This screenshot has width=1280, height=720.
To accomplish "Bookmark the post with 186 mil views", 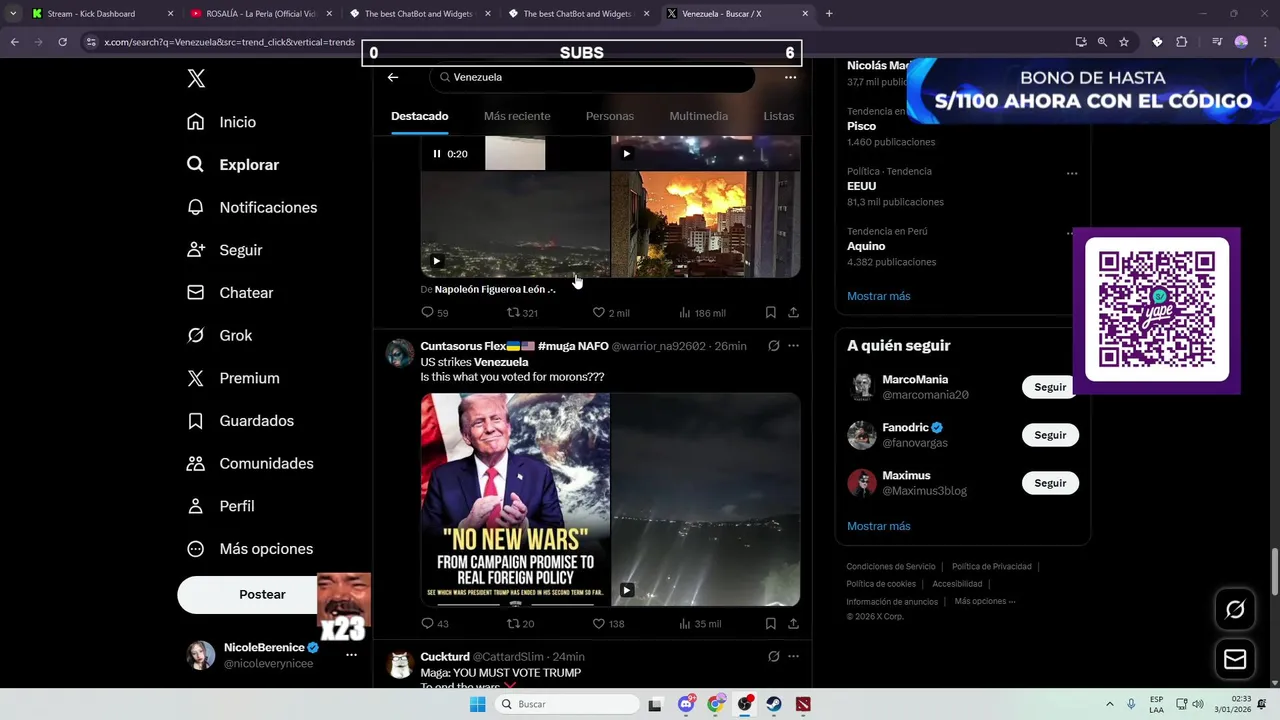I will click(771, 313).
